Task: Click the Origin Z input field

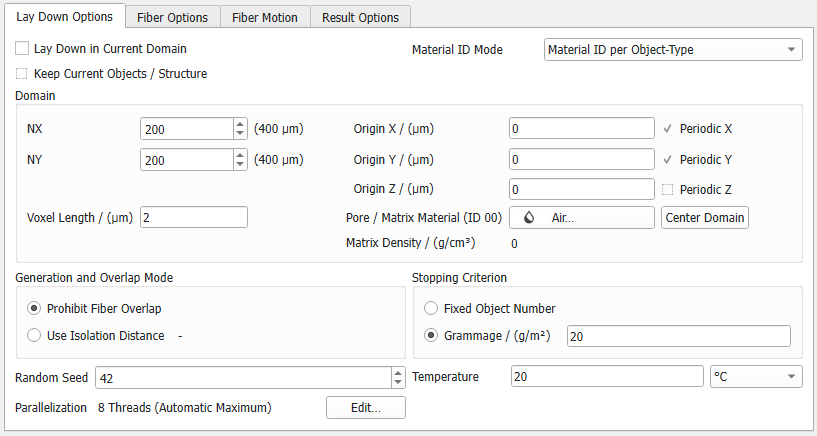Action: 581,189
